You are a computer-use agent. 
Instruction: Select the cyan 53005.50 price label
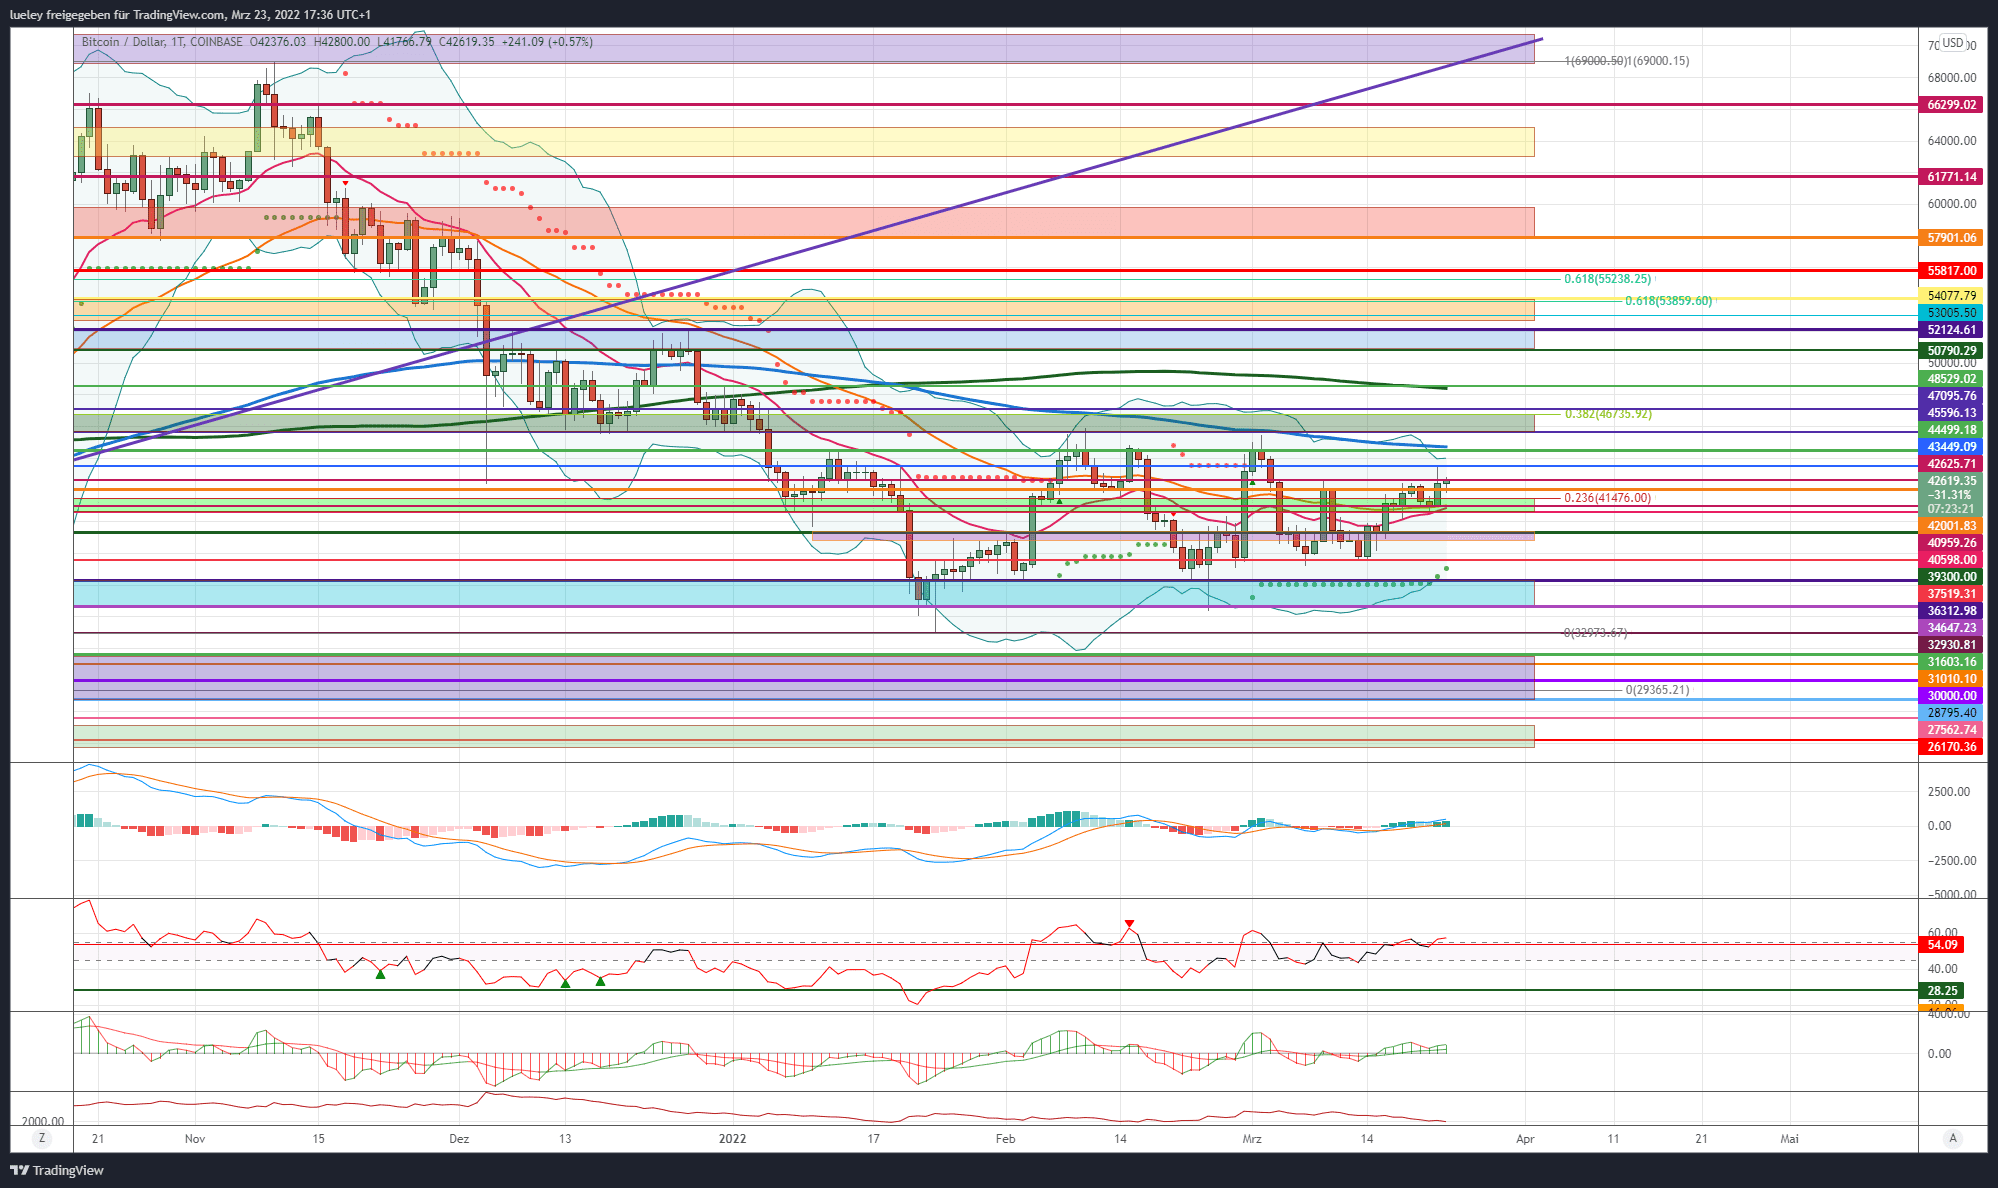tap(1951, 313)
